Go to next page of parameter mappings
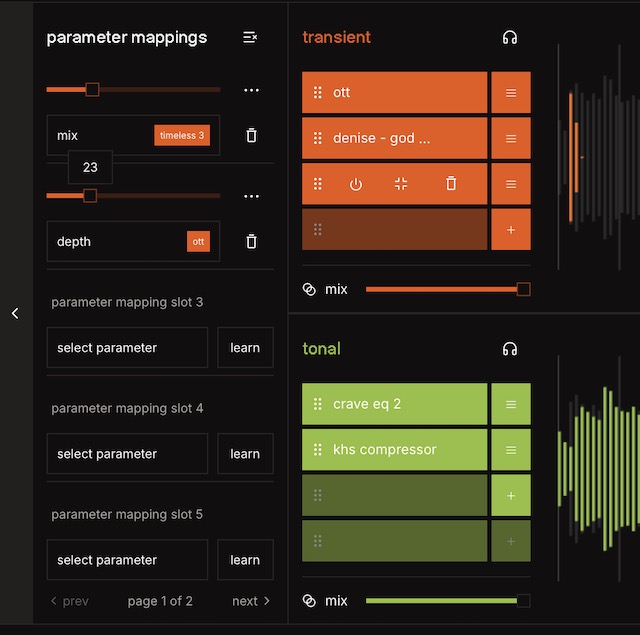 click(251, 601)
